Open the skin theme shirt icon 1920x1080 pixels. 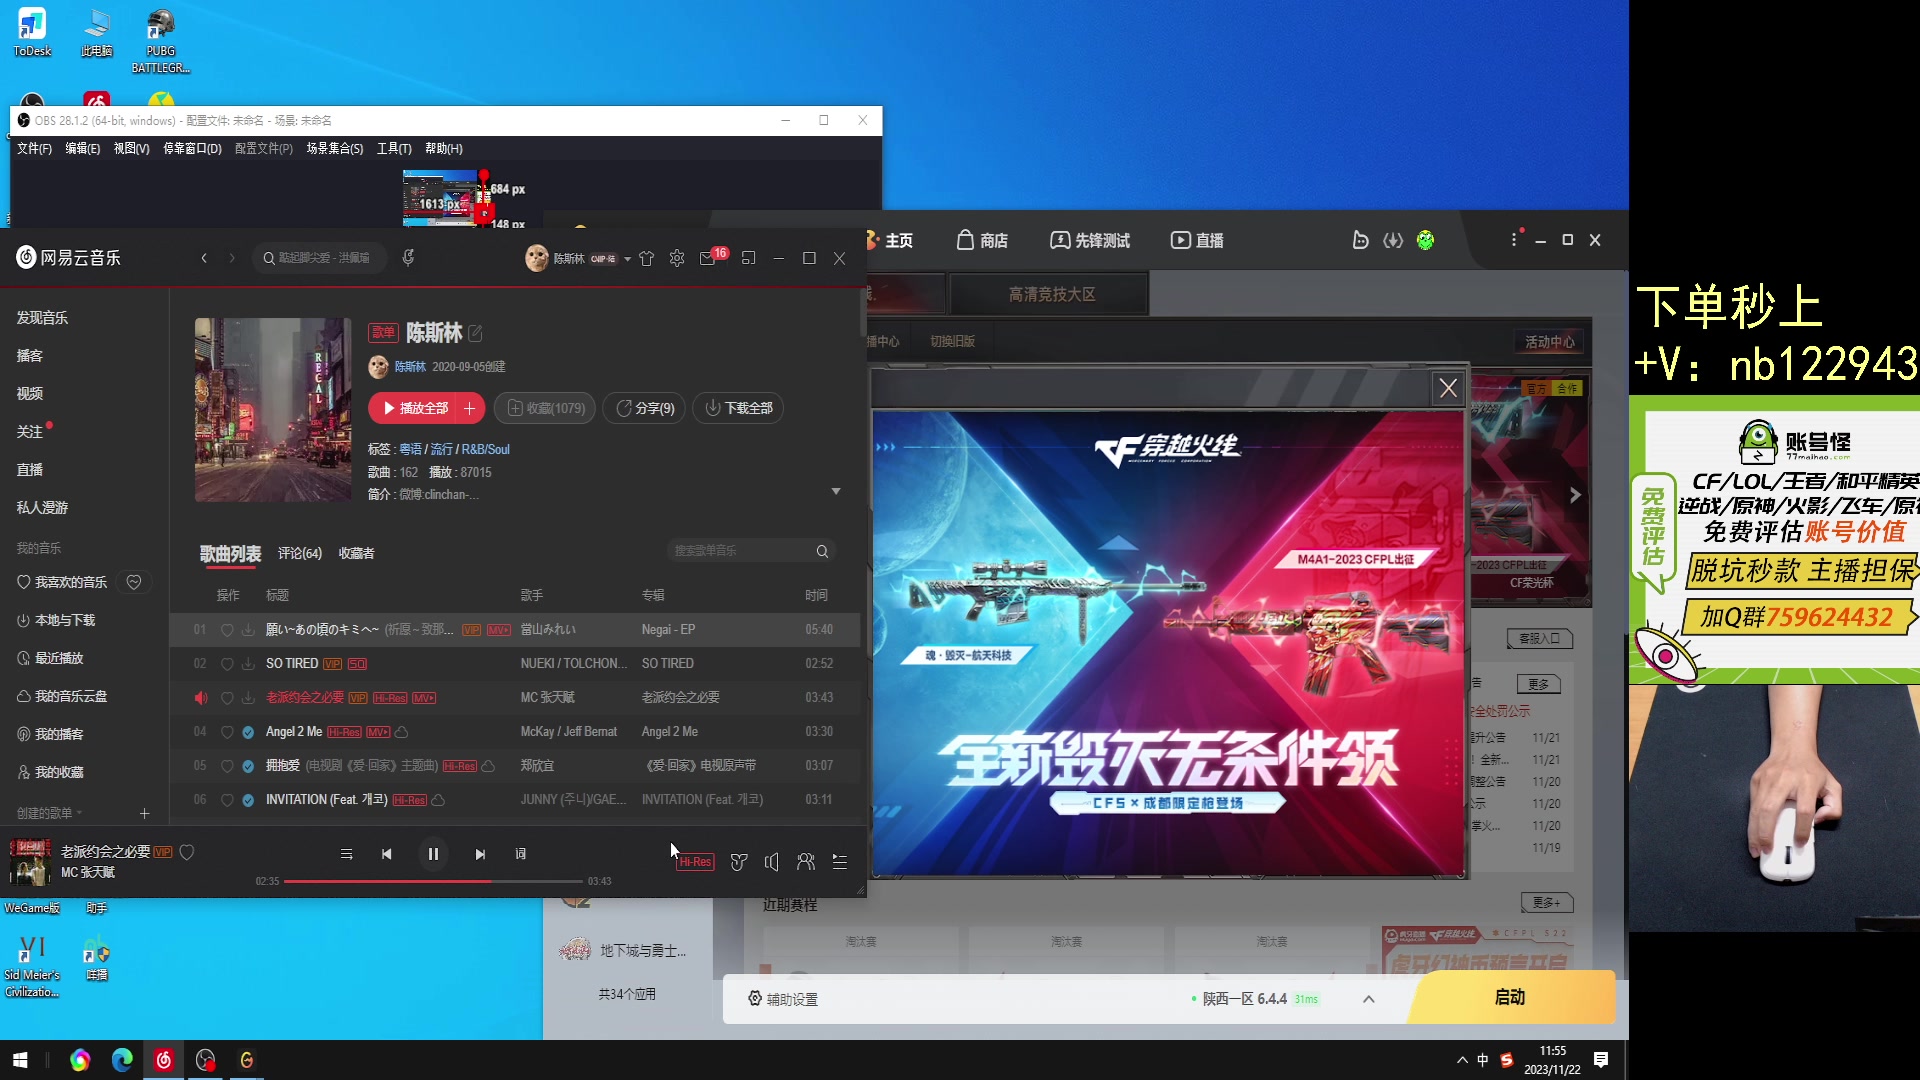(x=647, y=258)
